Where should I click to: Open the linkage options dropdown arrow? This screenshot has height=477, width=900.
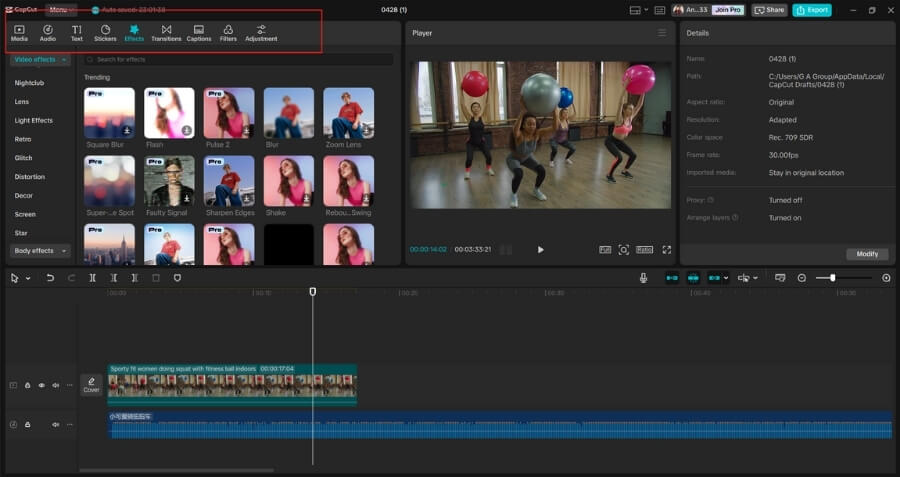(x=726, y=278)
